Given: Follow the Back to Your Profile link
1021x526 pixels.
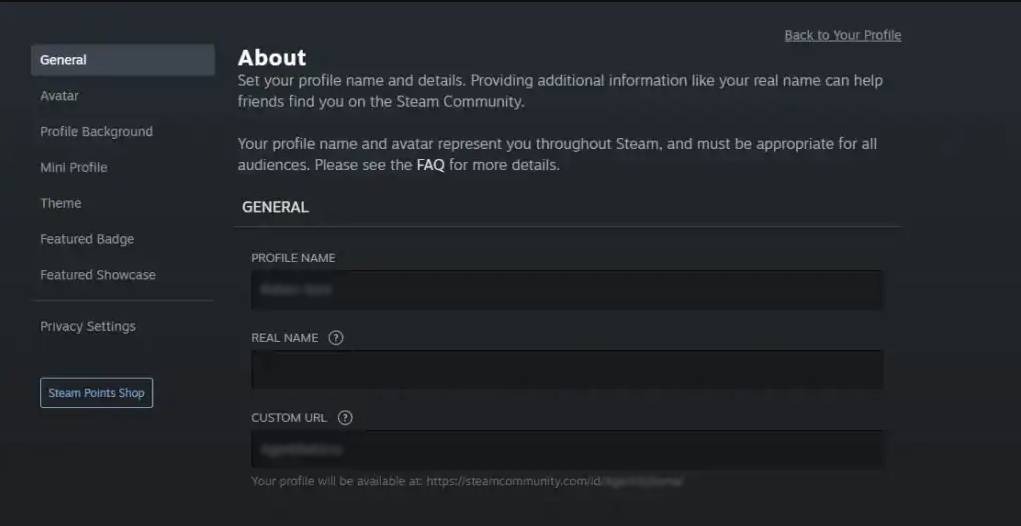Looking at the screenshot, I should 842,35.
